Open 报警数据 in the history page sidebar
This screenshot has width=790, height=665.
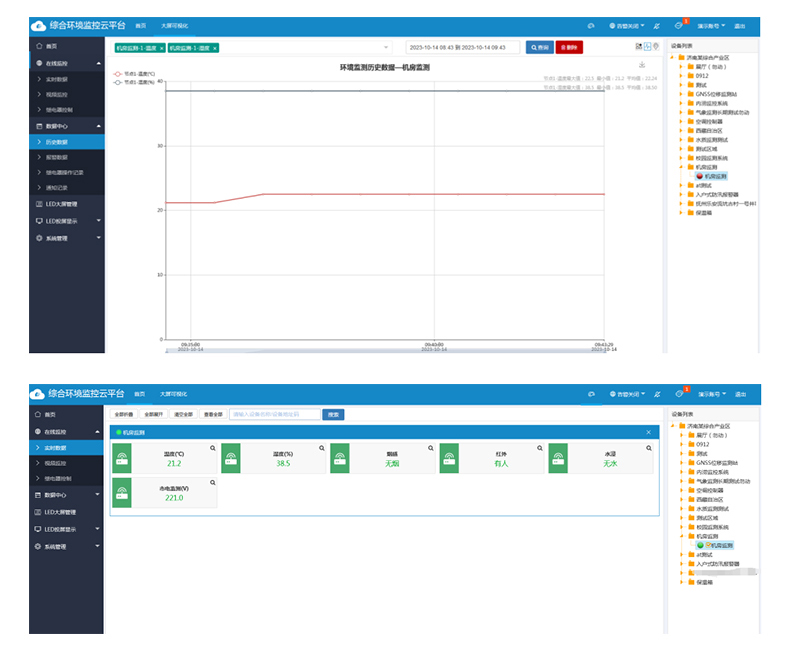tap(57, 157)
